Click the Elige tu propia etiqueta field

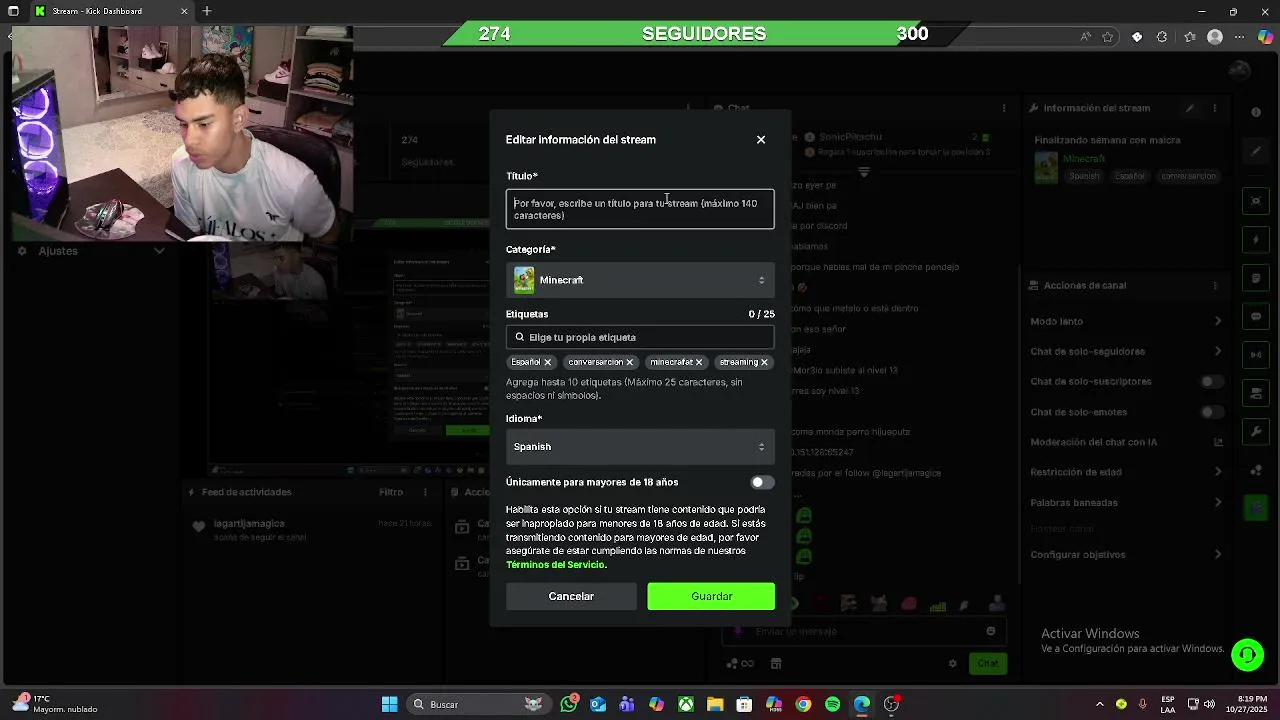click(640, 337)
